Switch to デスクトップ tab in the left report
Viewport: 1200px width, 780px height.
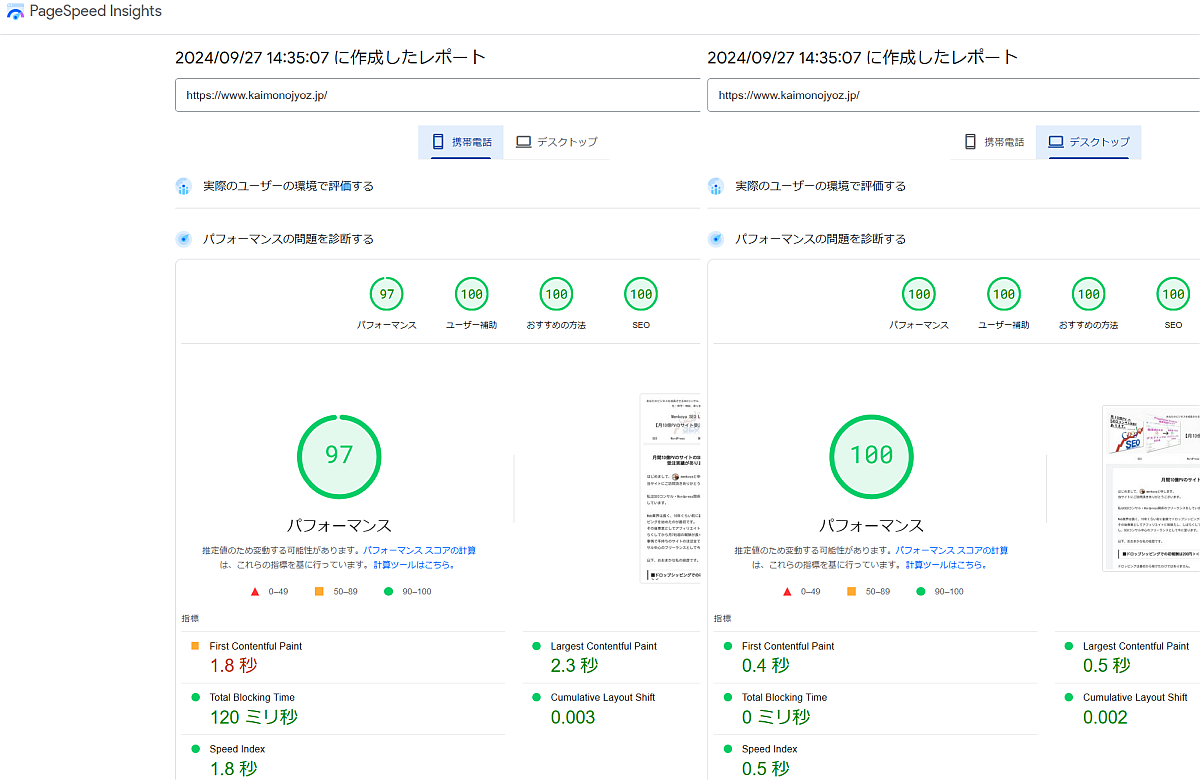pyautogui.click(x=556, y=142)
